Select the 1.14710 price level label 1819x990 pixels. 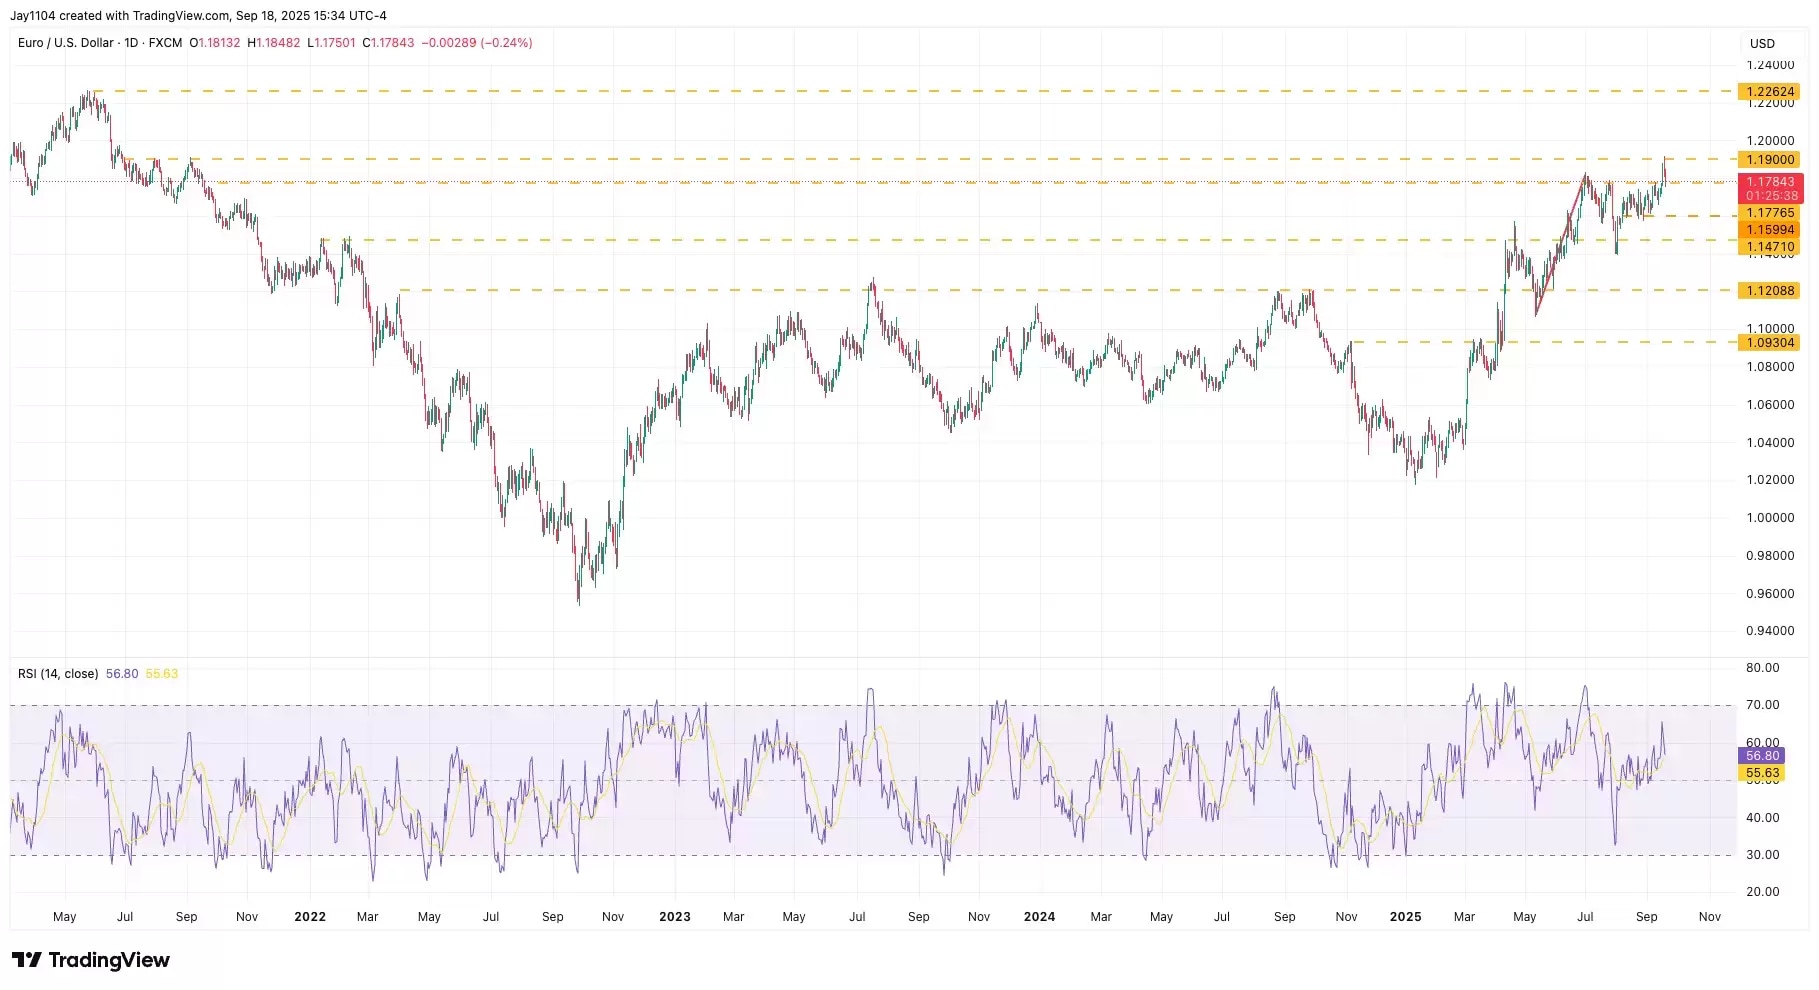(x=1769, y=247)
